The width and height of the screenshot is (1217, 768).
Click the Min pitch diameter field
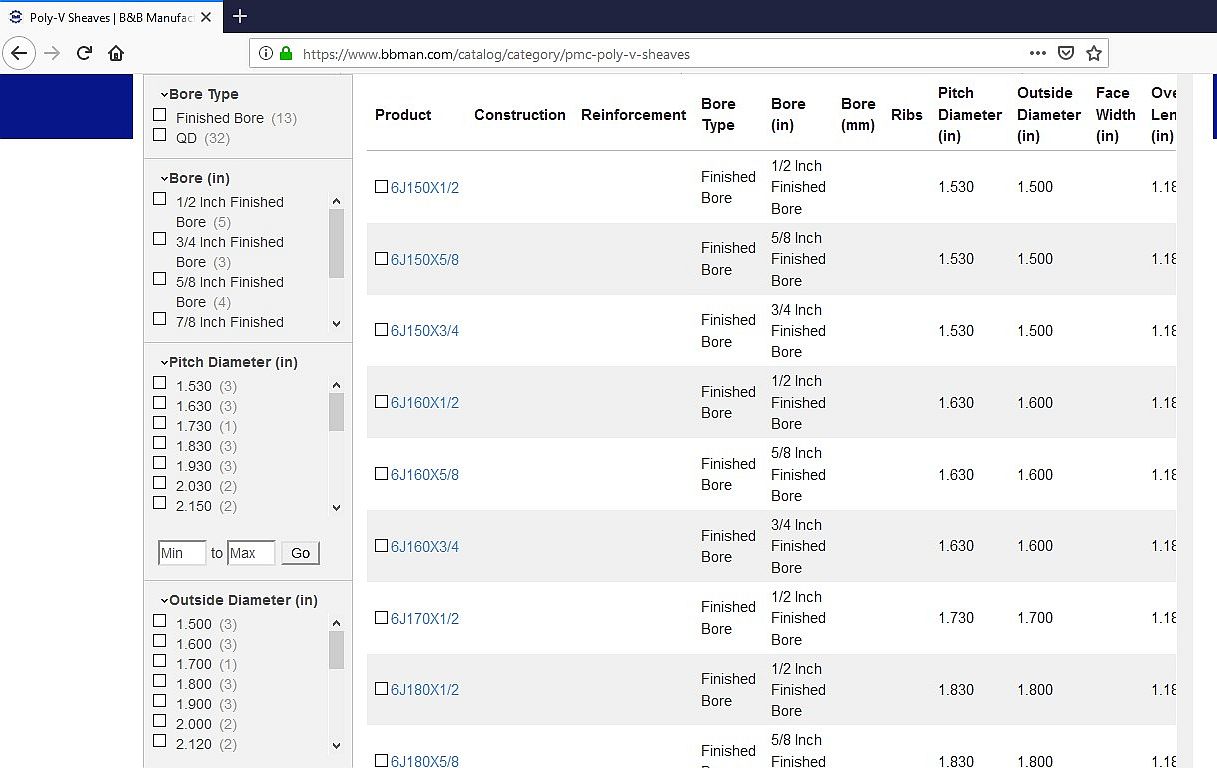(182, 553)
